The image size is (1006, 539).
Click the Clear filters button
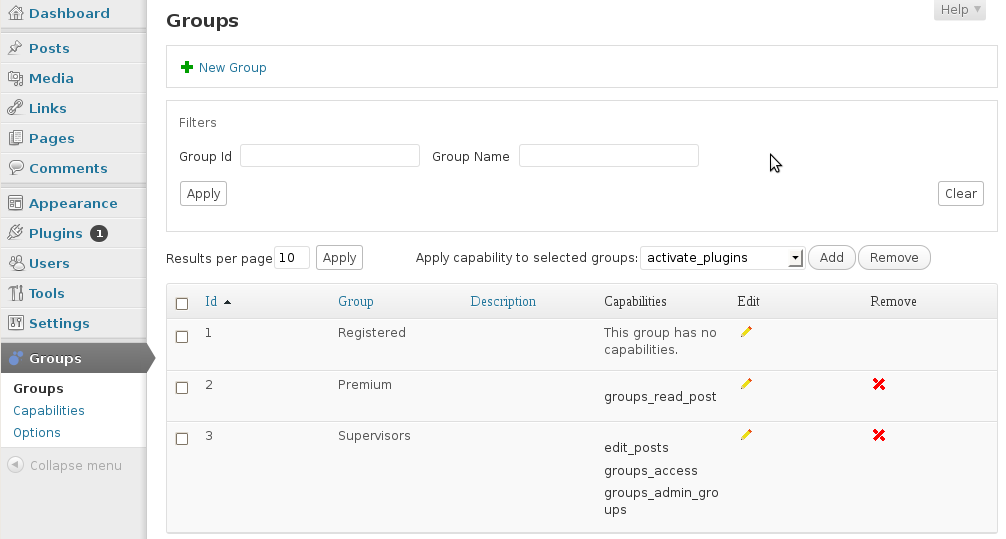(960, 194)
